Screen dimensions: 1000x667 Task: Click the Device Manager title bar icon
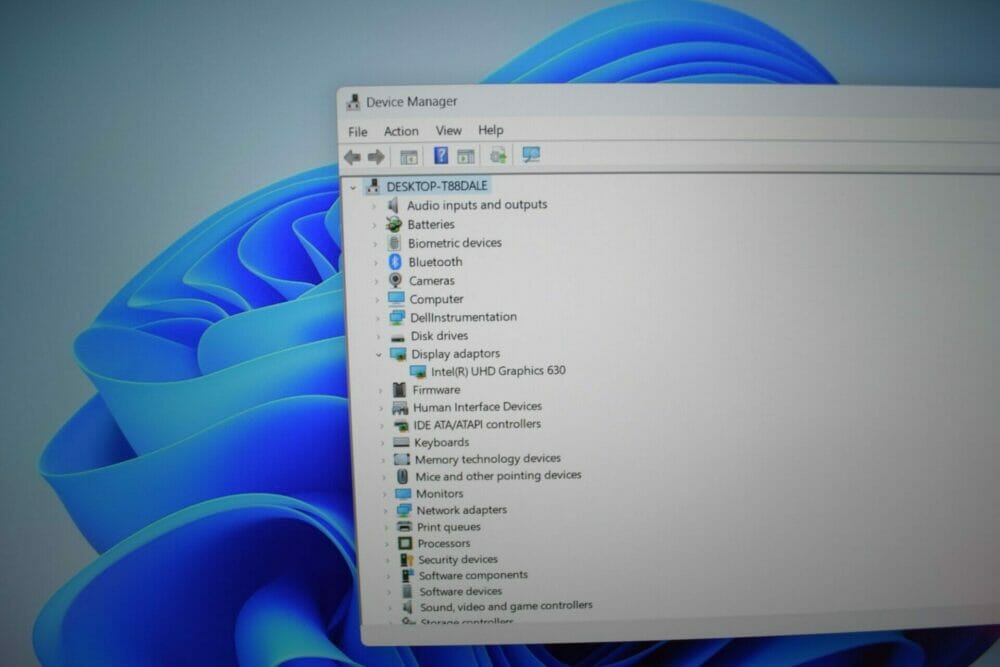tap(353, 102)
